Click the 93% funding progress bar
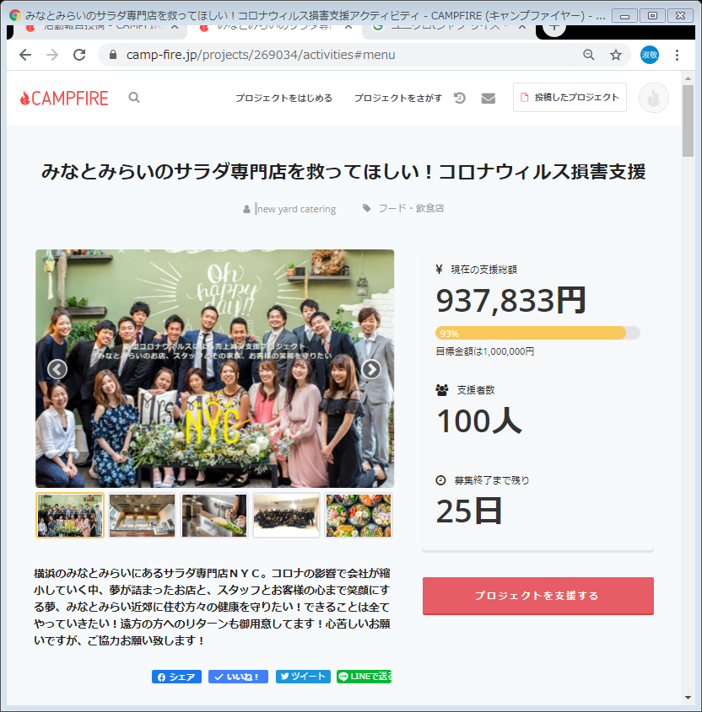 click(537, 333)
